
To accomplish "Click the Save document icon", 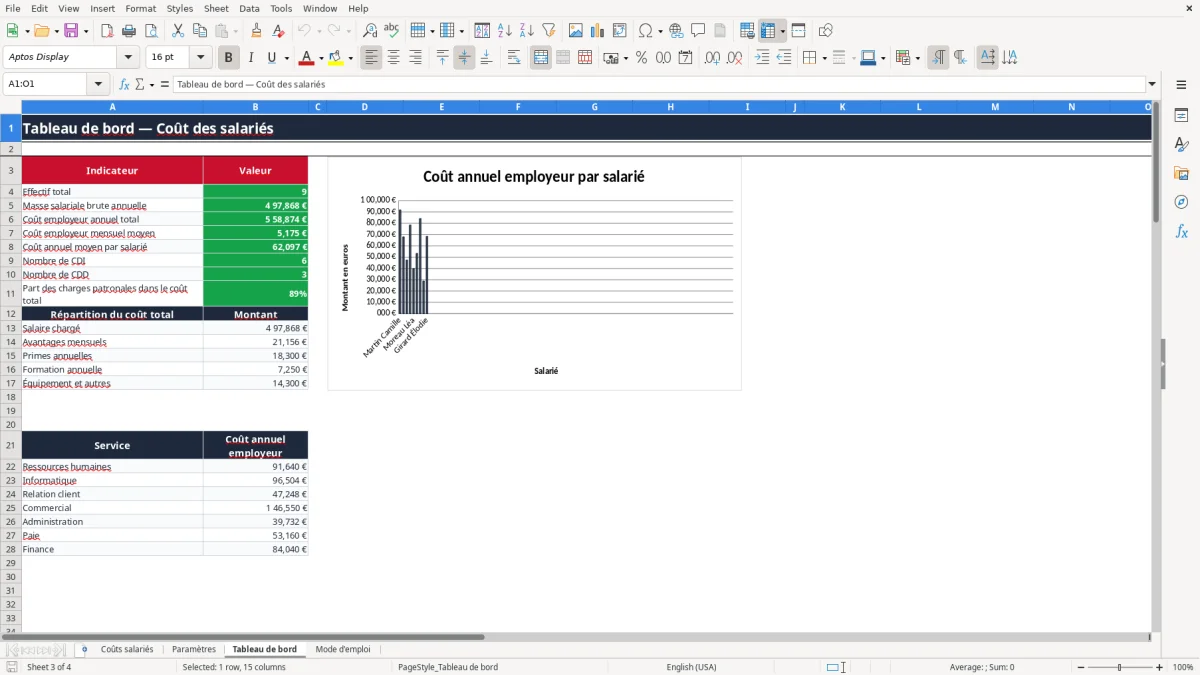I will 71,31.
